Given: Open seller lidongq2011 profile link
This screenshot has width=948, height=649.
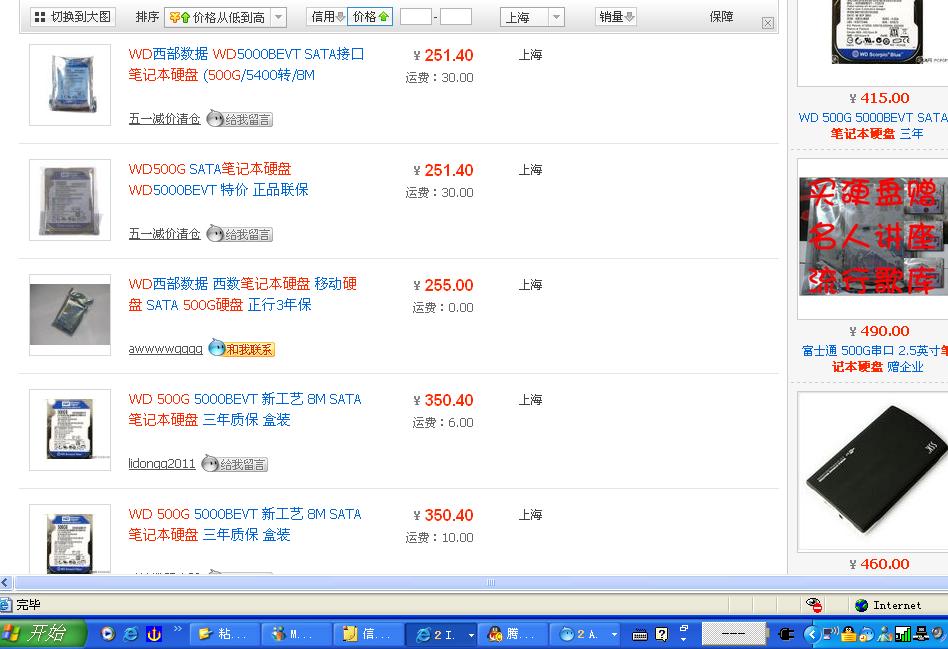Looking at the screenshot, I should [162, 464].
